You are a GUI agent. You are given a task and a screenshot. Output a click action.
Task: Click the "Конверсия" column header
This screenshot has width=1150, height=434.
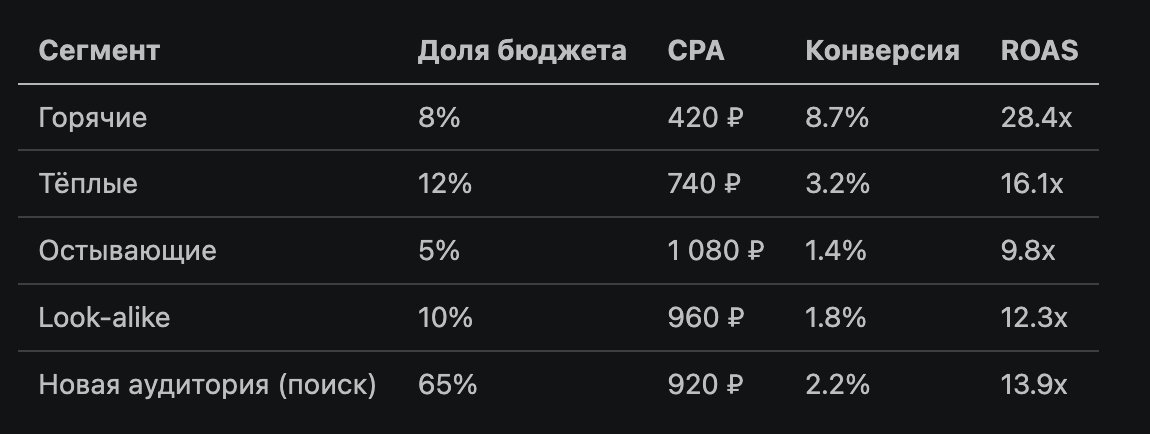882,51
